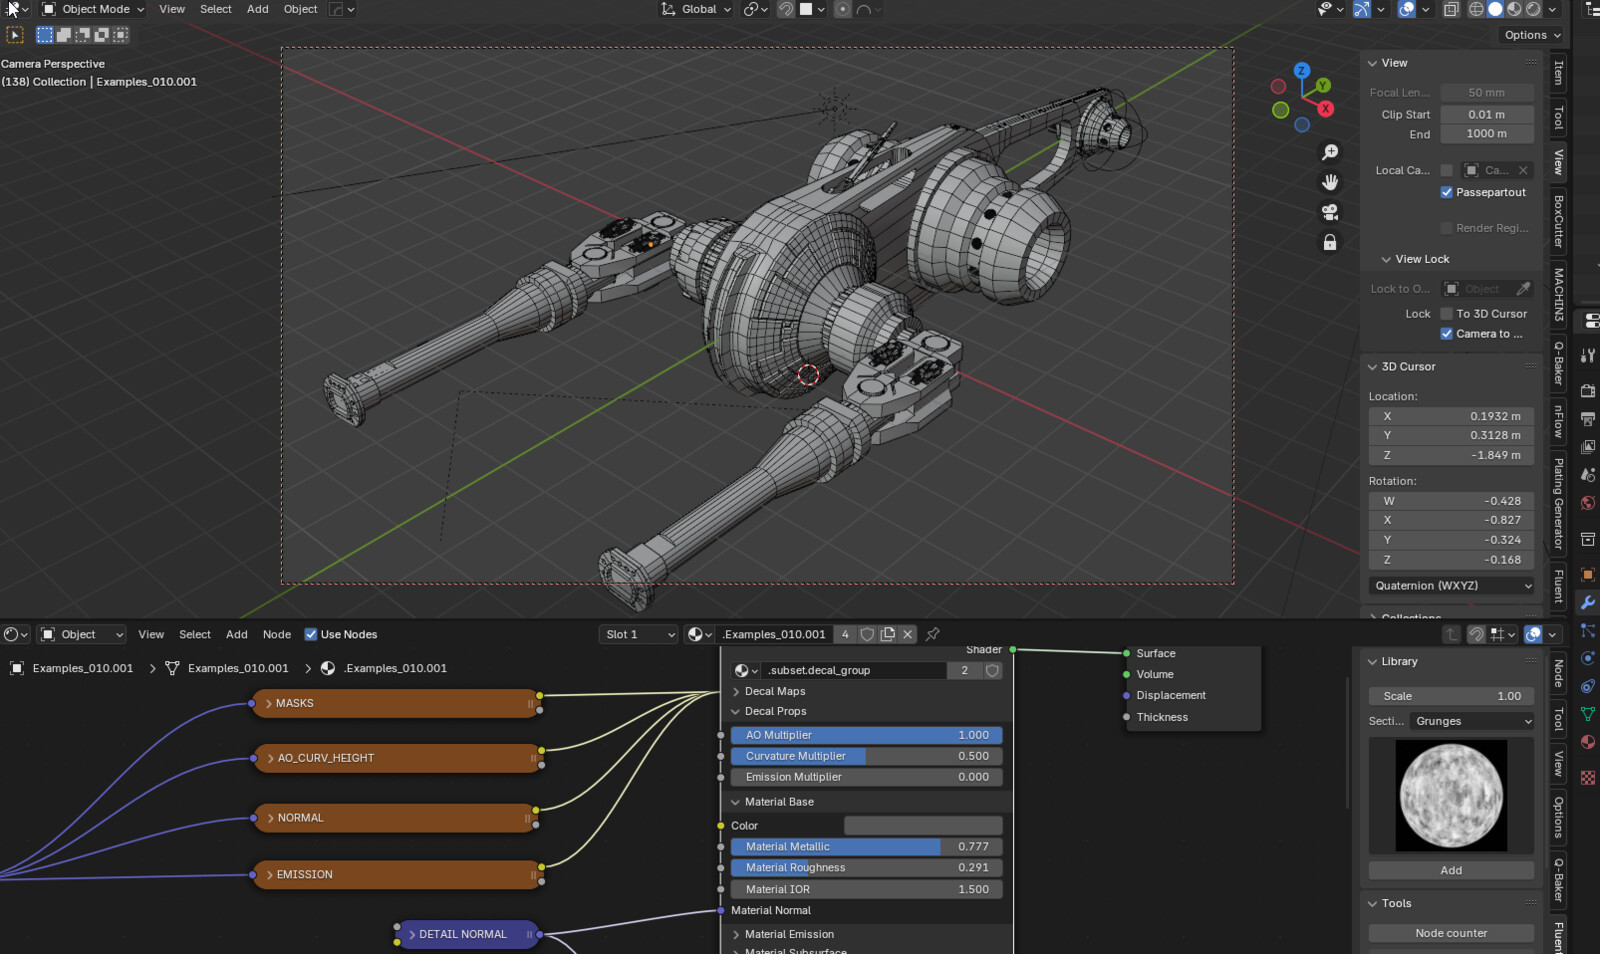
Task: Click the MASKS node frame
Action: pos(397,703)
